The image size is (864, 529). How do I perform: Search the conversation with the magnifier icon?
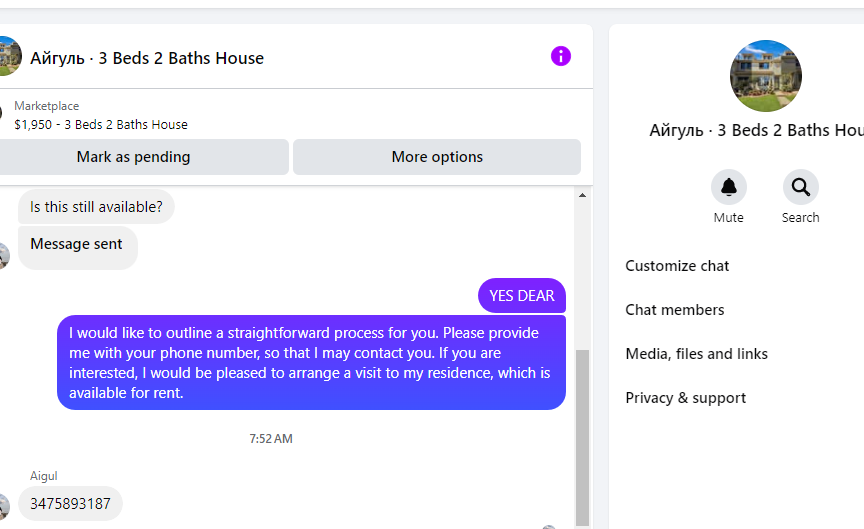[800, 187]
